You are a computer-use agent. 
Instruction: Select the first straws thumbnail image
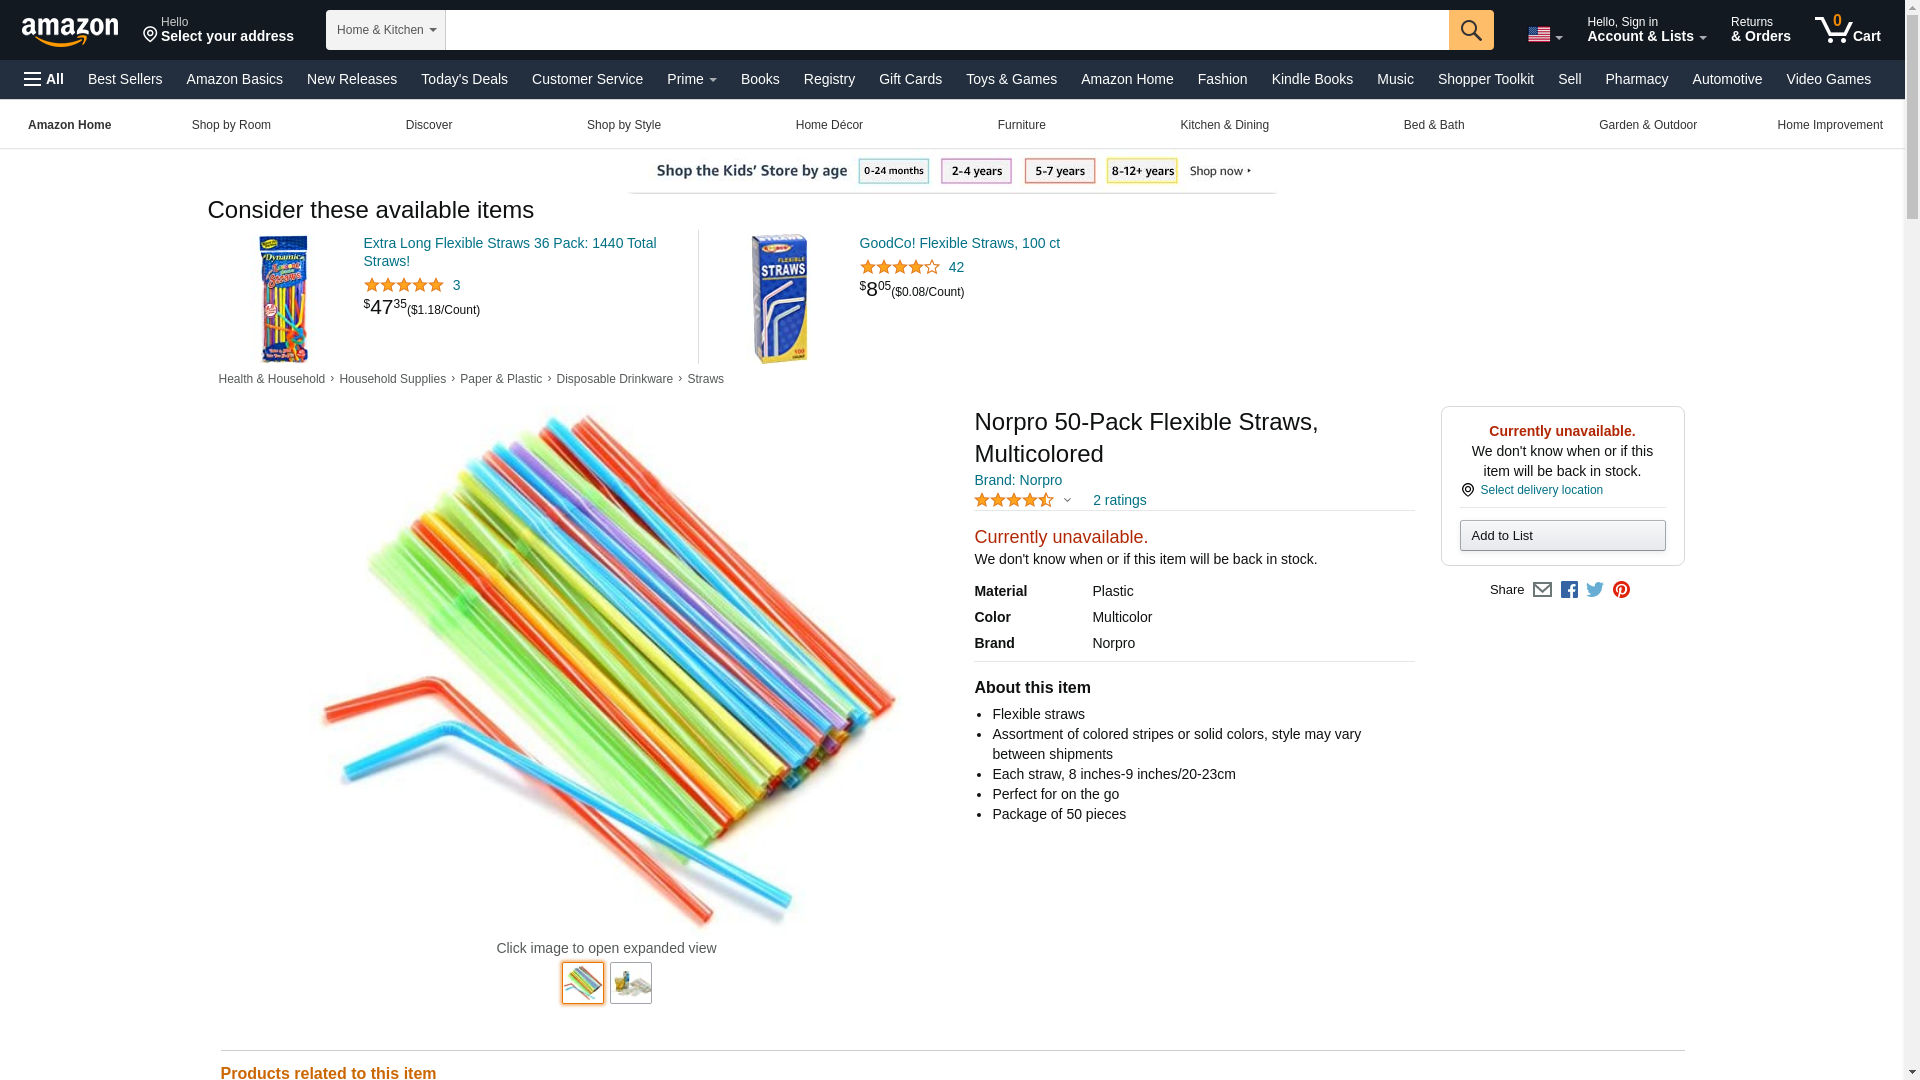coord(583,983)
